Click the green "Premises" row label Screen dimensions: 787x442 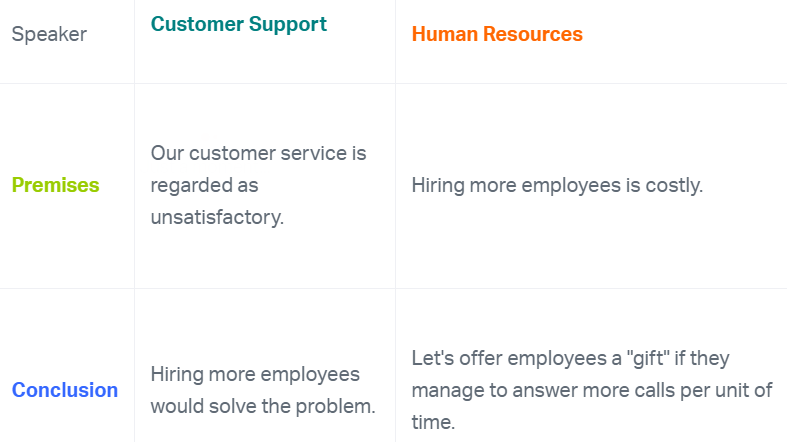(55, 185)
